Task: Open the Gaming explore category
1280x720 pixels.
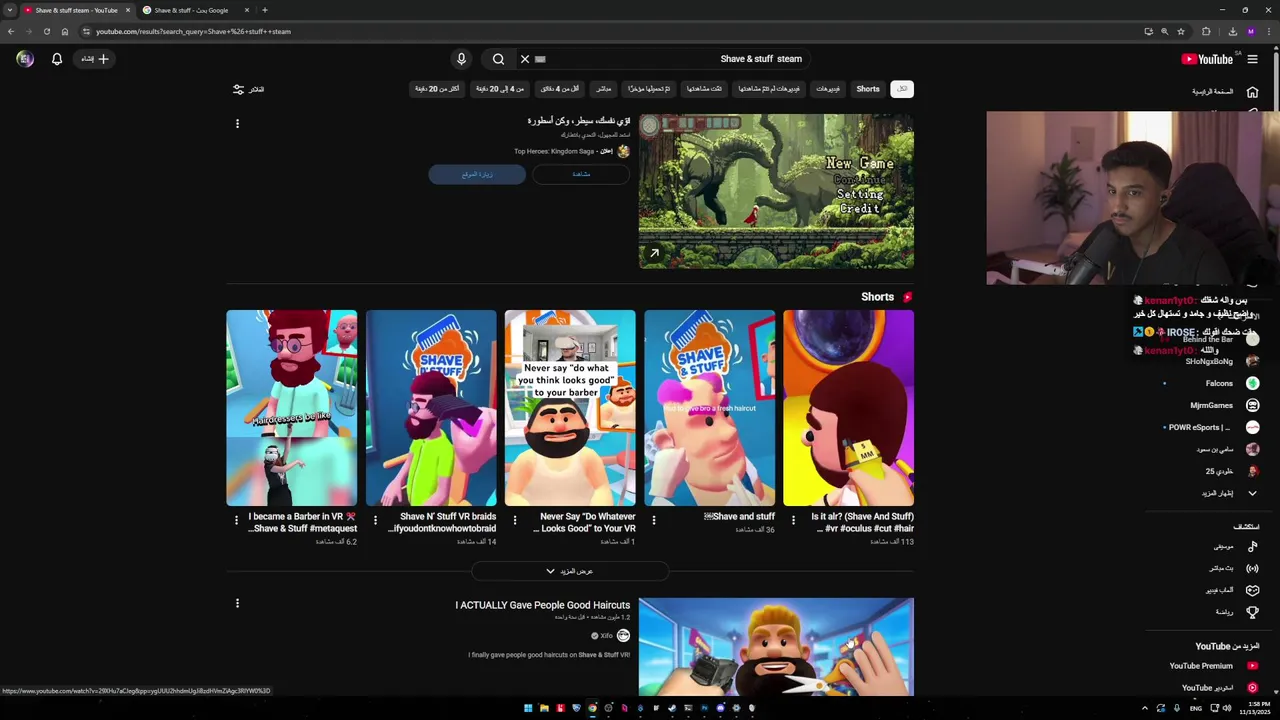Action: coord(1230,590)
